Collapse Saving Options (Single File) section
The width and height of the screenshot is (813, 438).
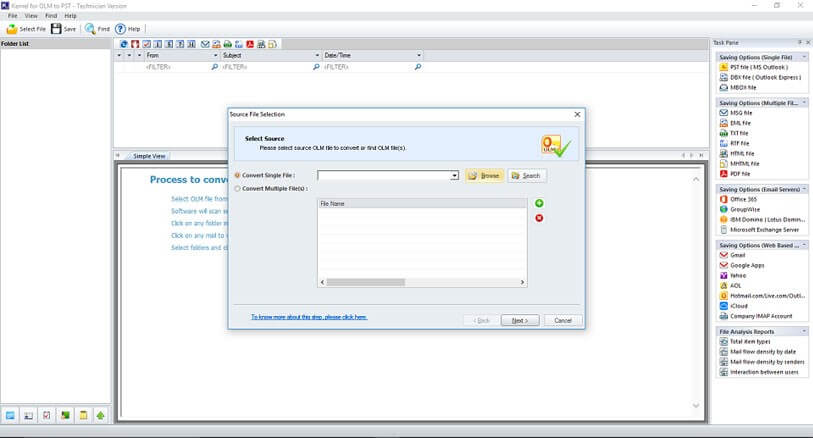tap(804, 57)
